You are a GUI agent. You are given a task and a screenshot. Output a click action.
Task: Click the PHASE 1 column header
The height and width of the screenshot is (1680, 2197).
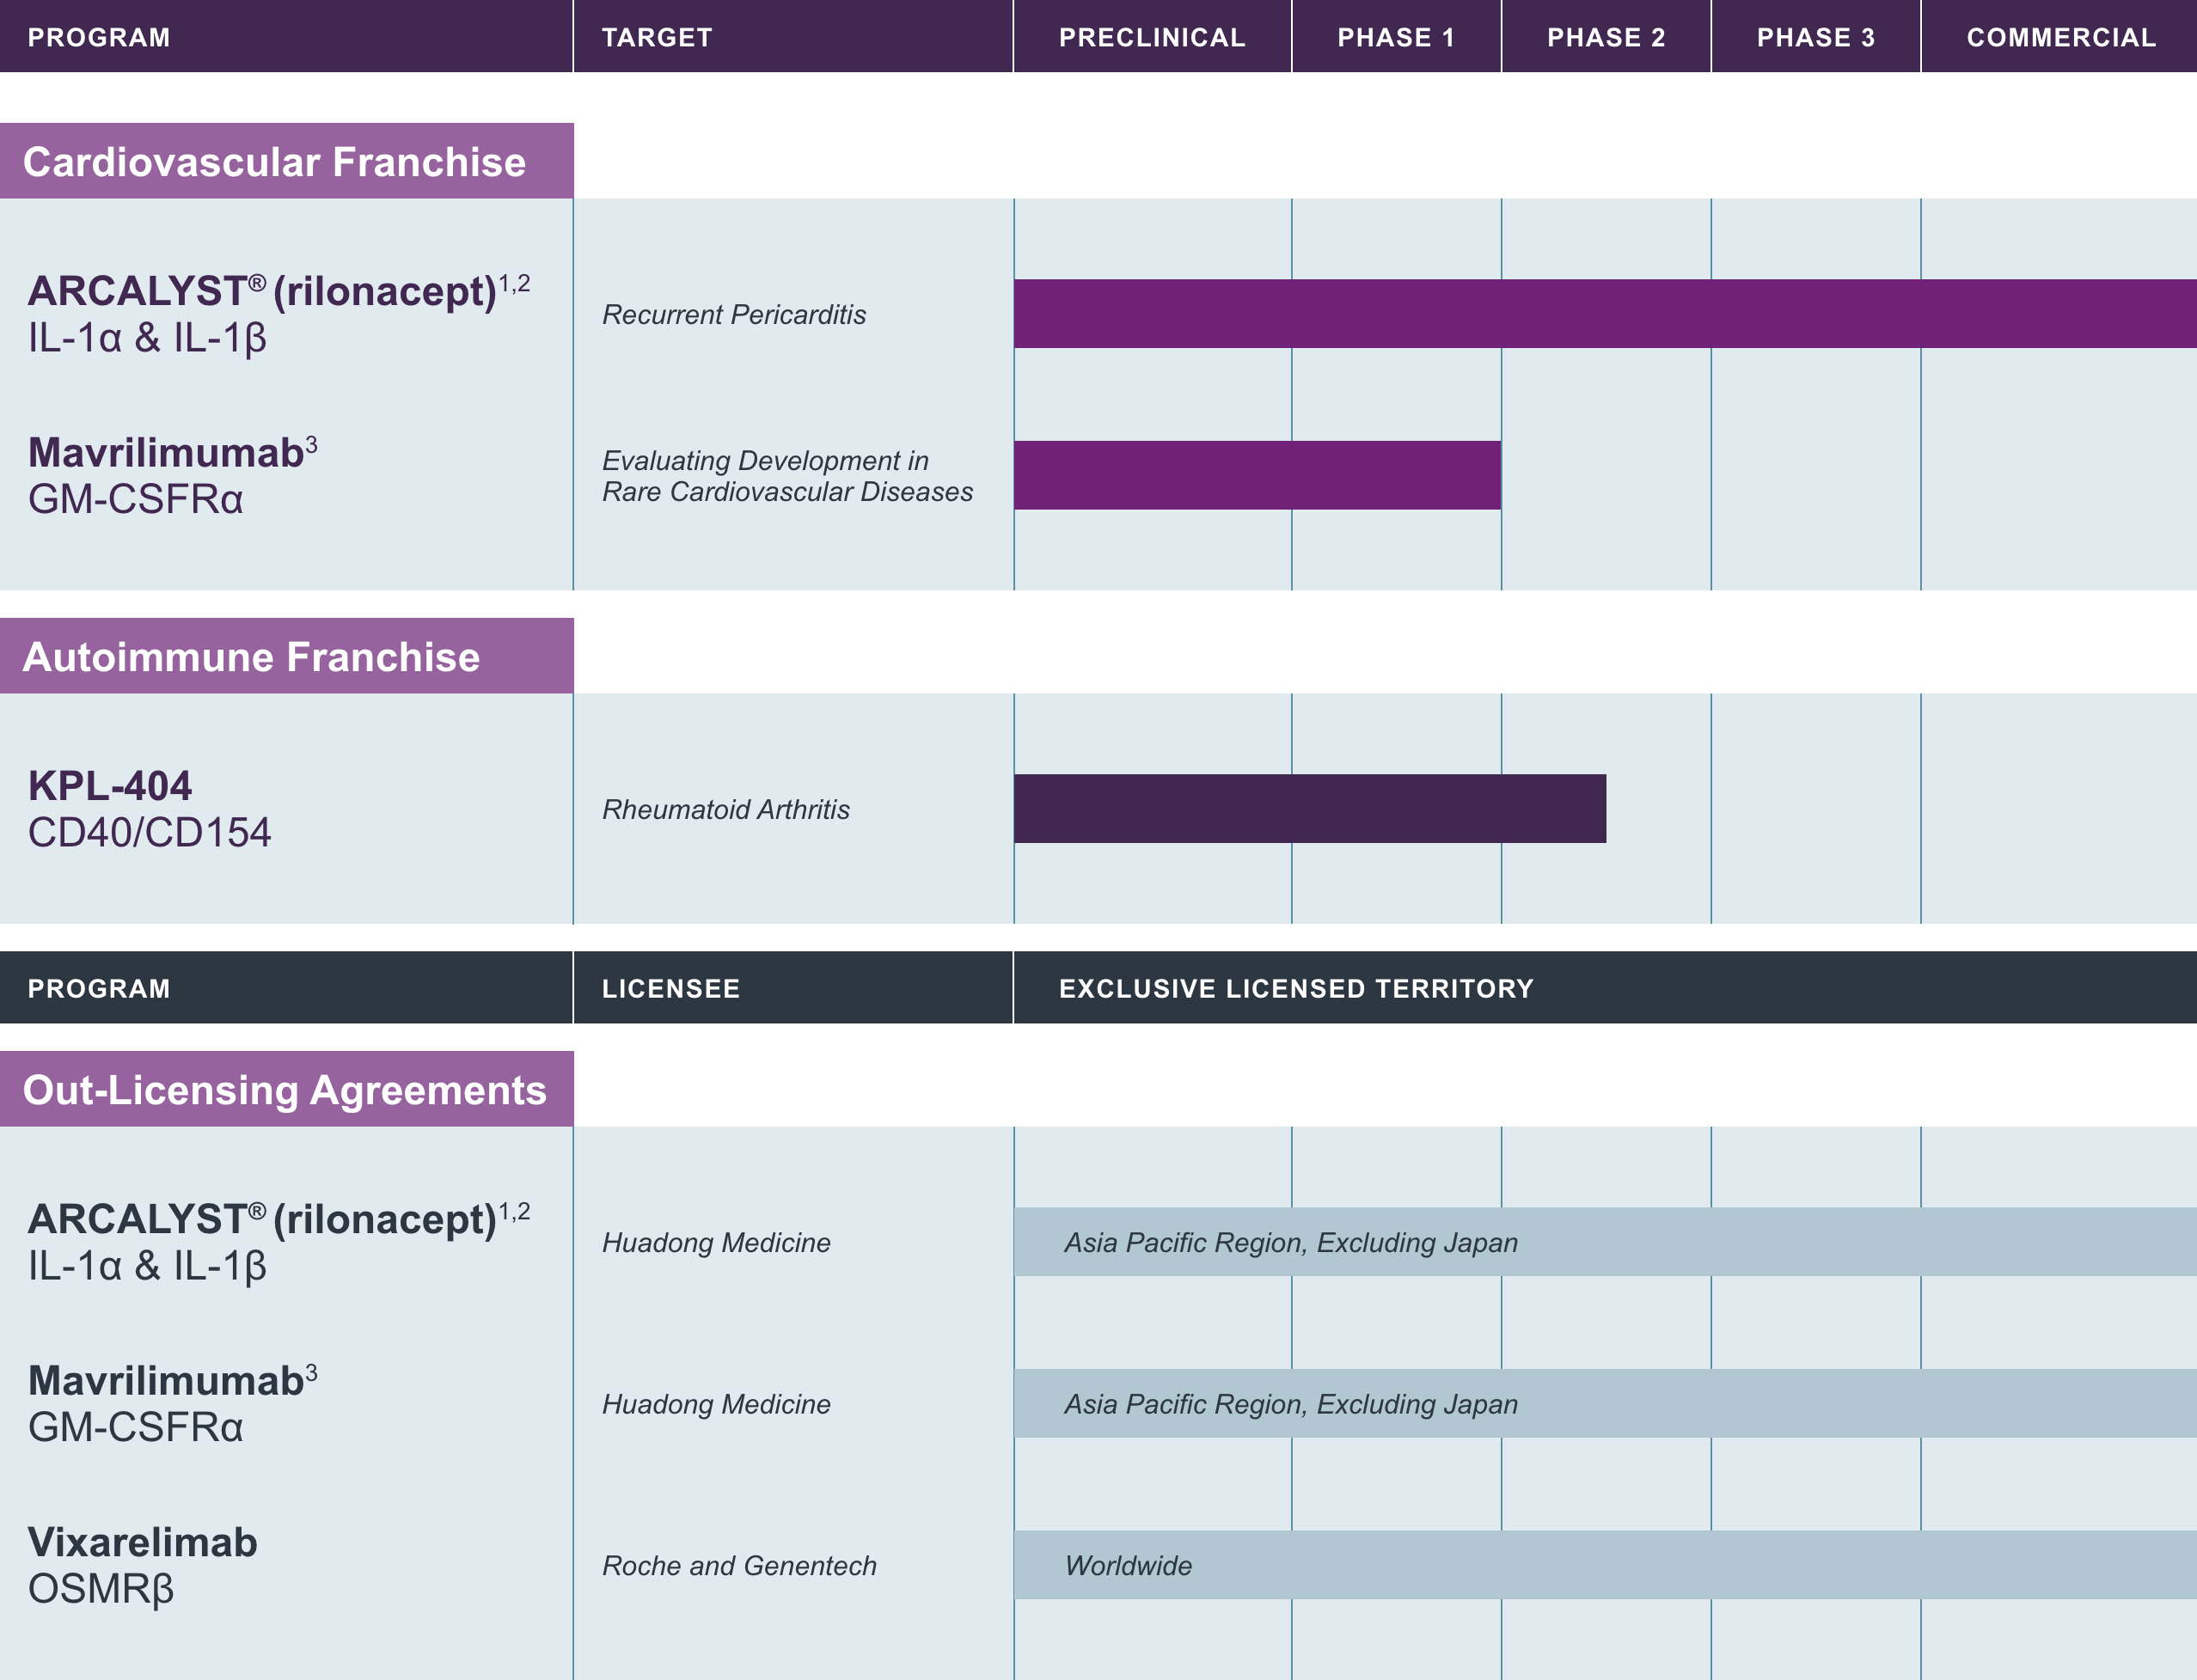[x=1396, y=37]
